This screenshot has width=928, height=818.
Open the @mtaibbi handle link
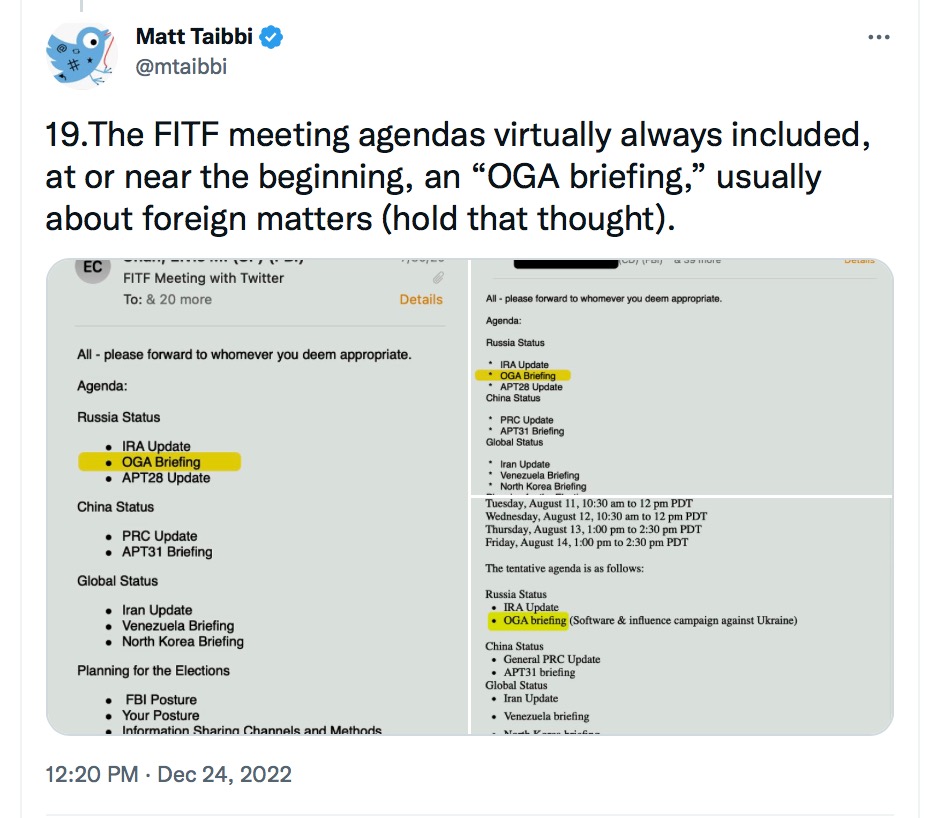[181, 66]
